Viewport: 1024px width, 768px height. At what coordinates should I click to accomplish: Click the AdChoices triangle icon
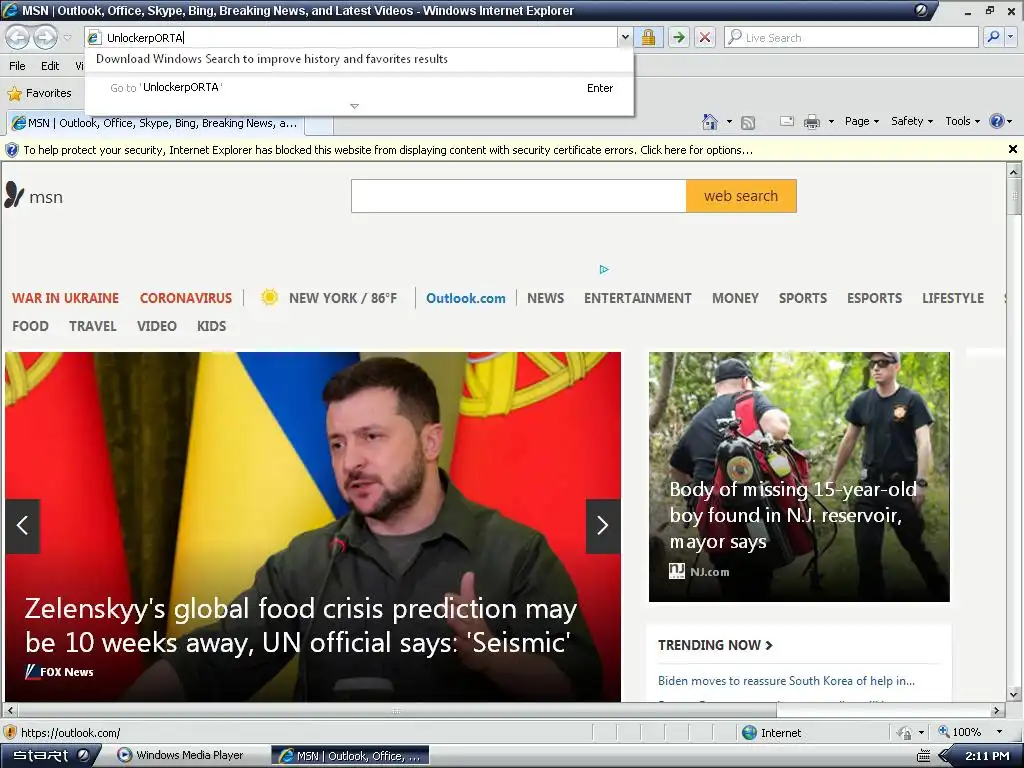(604, 269)
